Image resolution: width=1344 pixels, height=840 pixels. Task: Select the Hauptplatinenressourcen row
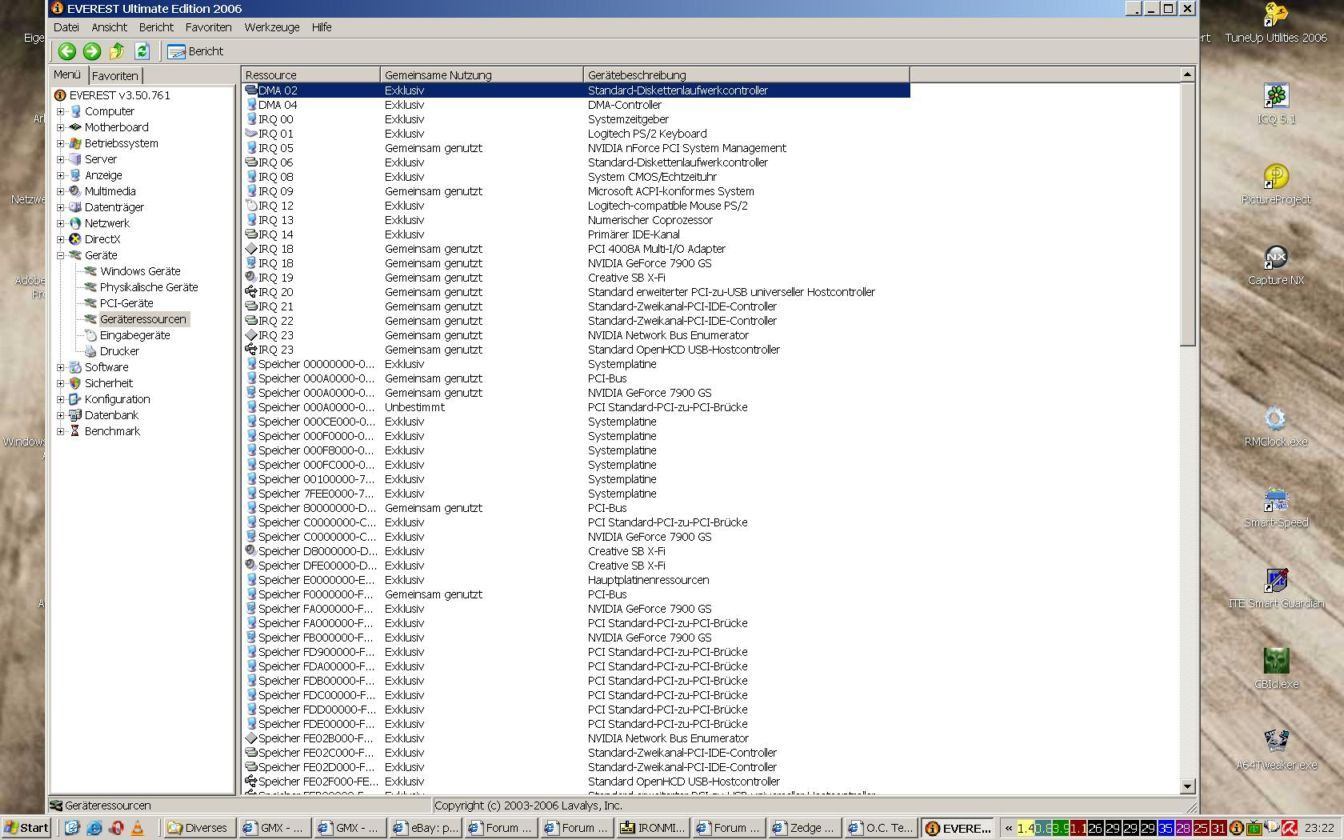(576, 580)
